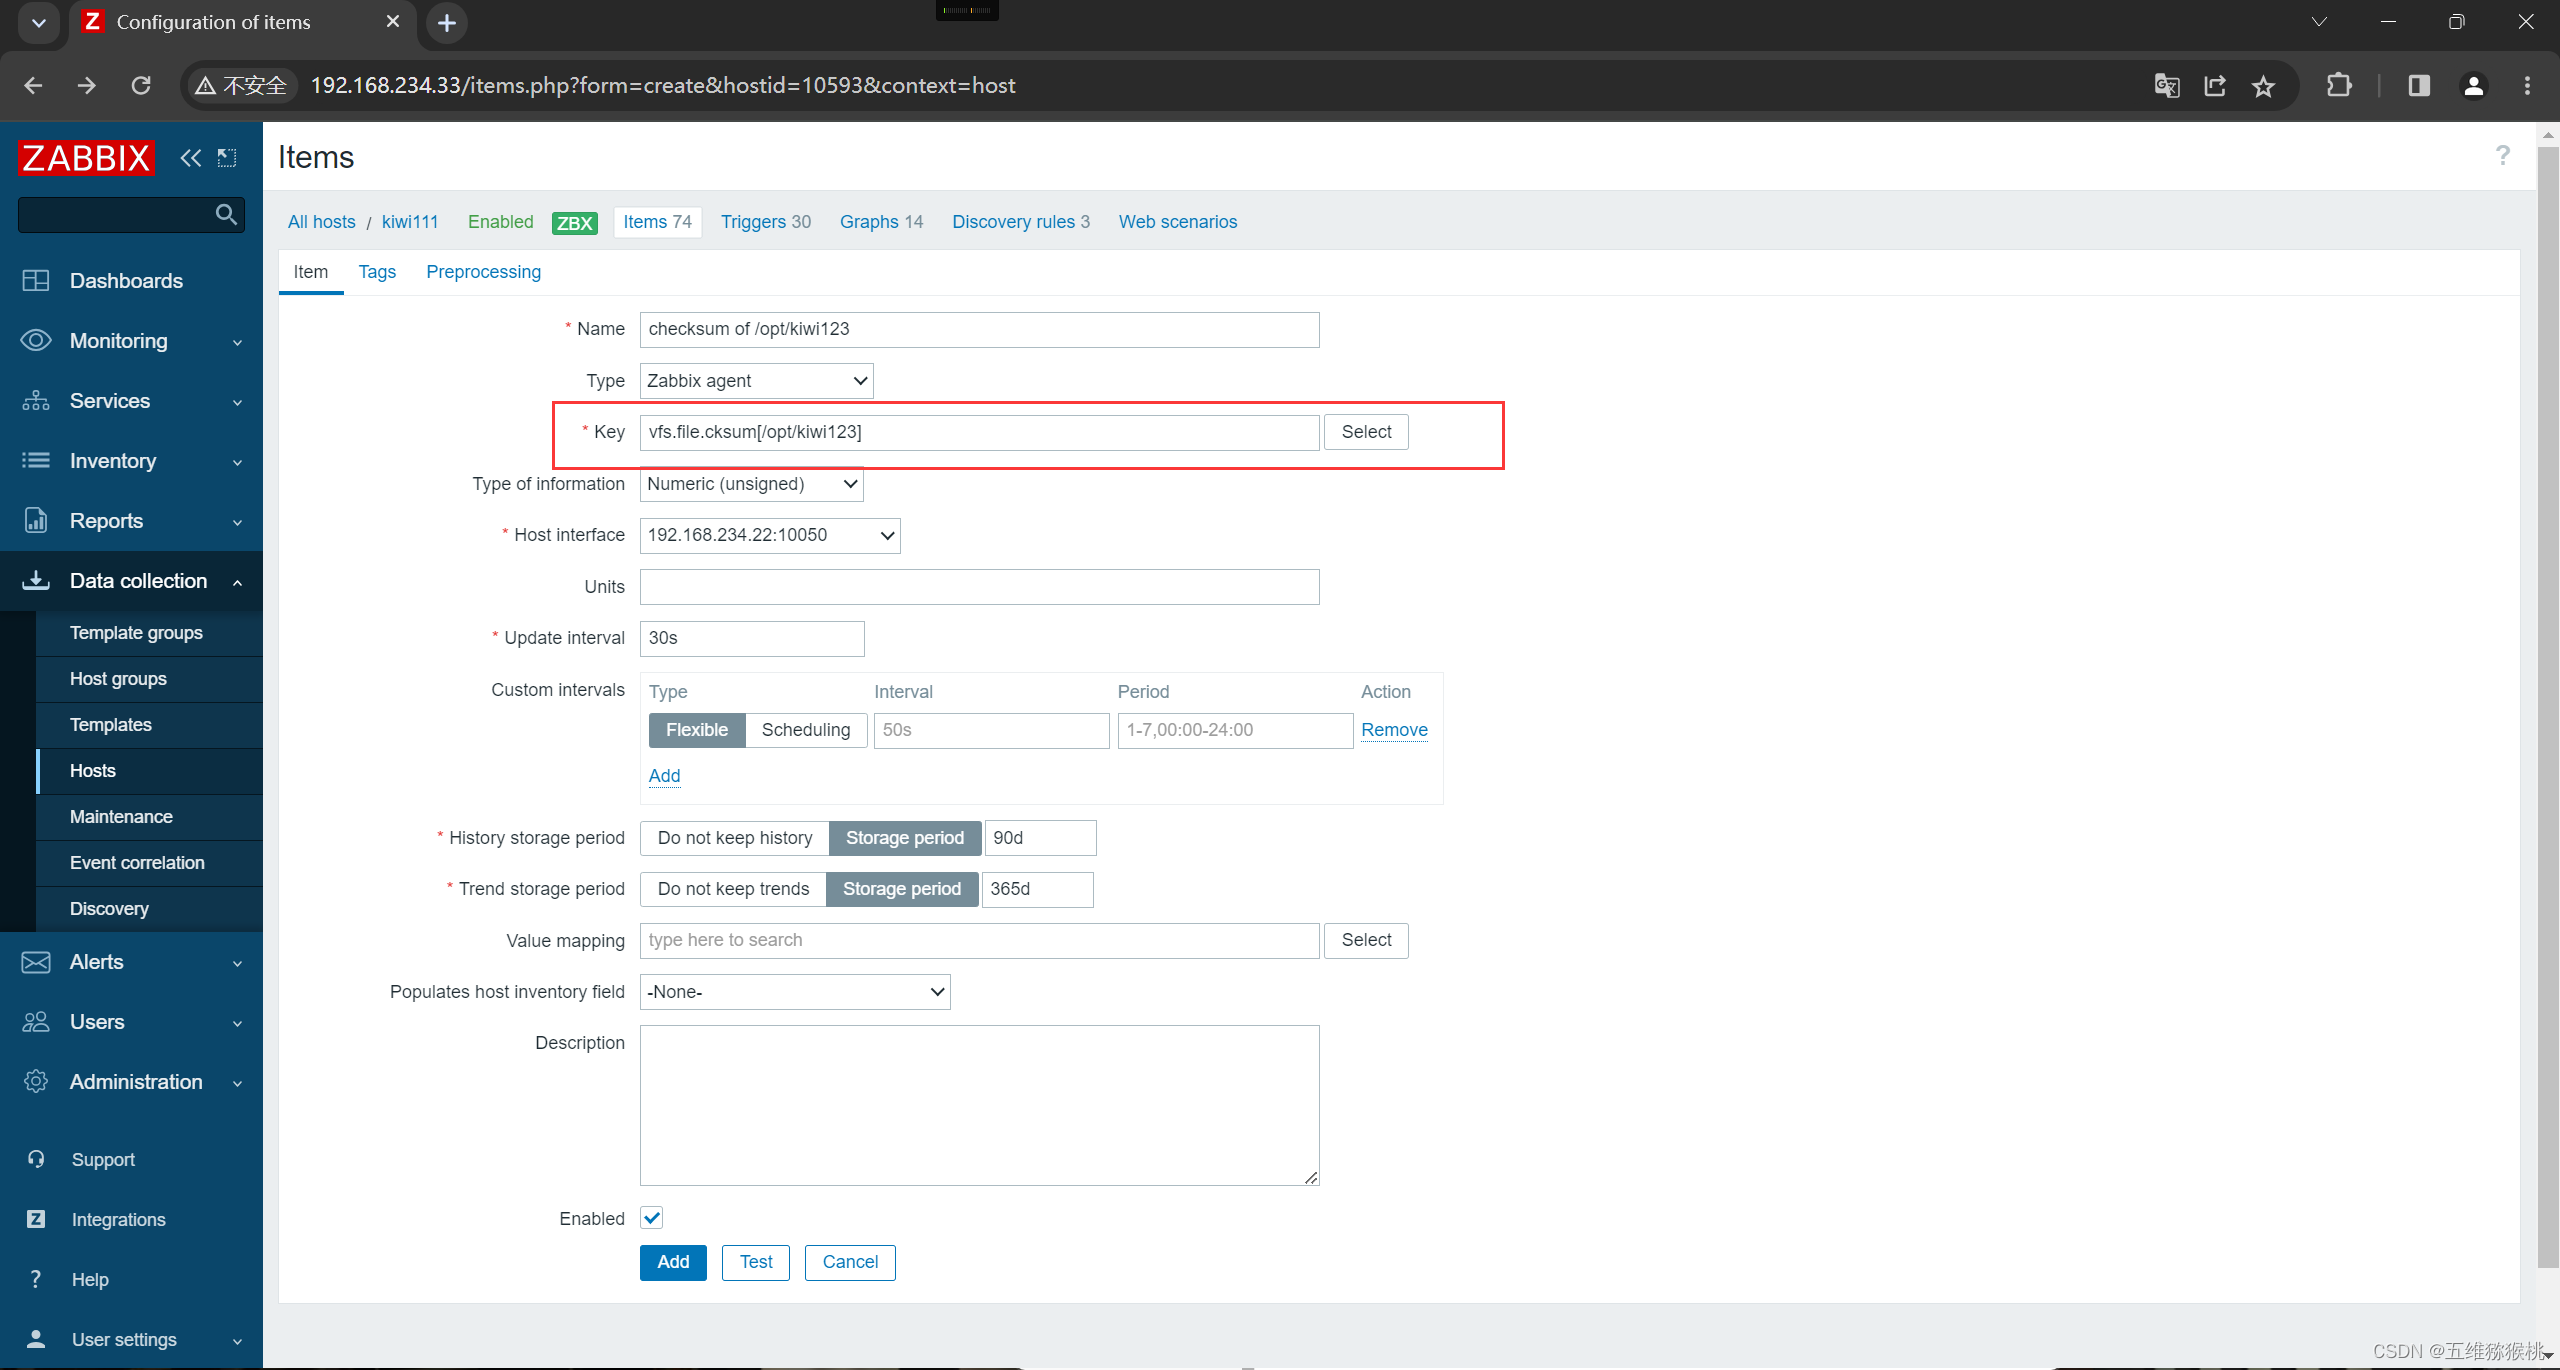Switch to the Tags tab

click(376, 271)
